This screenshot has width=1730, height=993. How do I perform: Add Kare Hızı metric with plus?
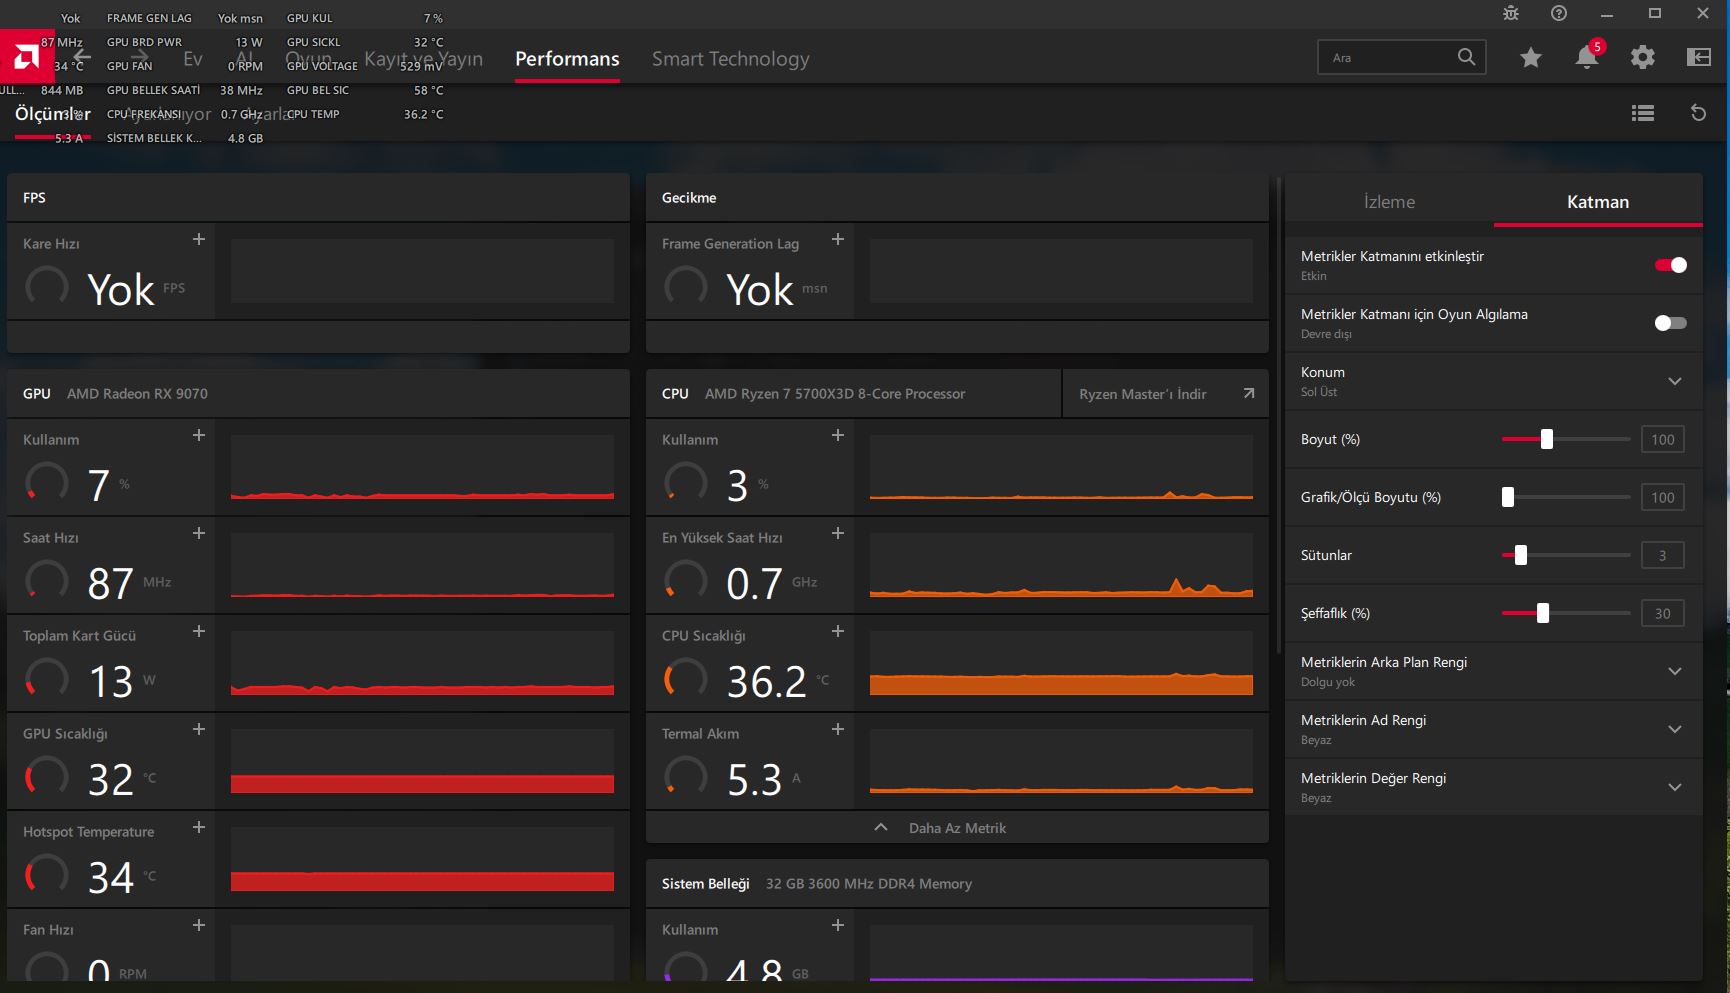click(198, 239)
